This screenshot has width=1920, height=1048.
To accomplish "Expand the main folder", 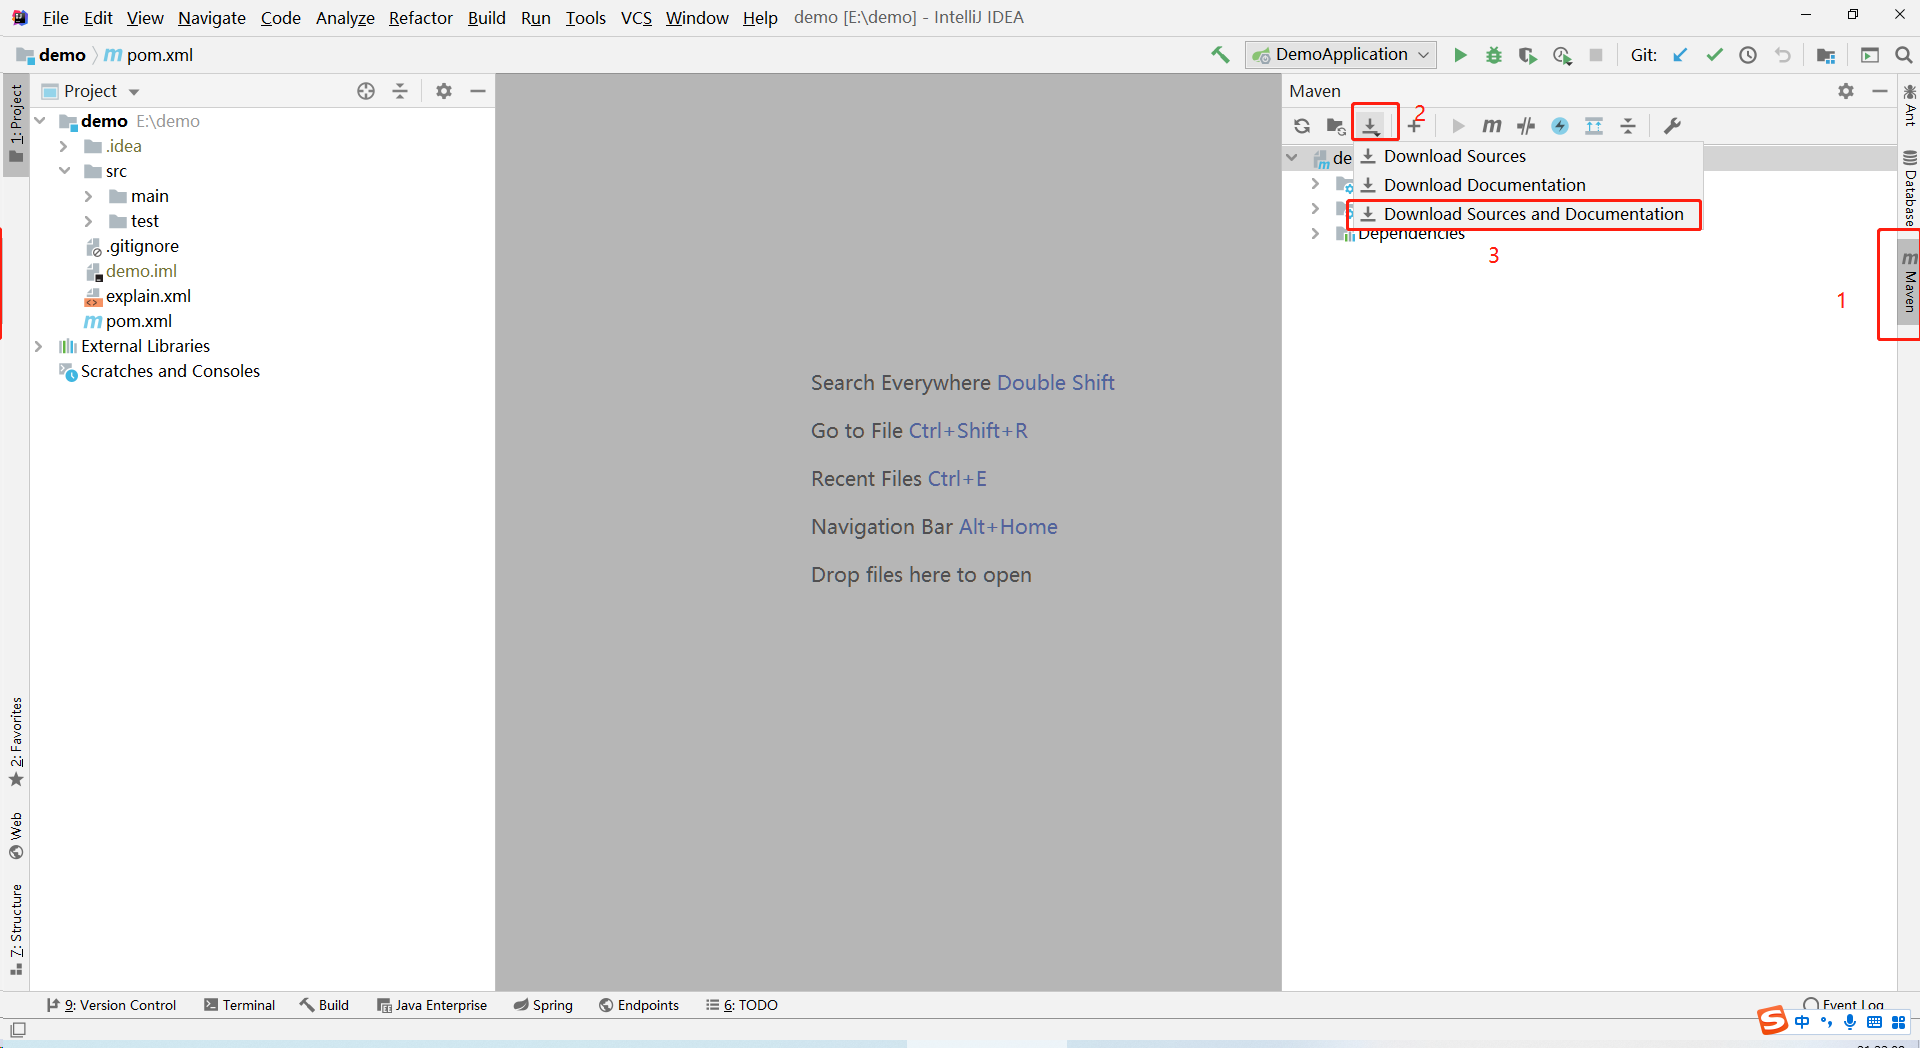I will 89,196.
